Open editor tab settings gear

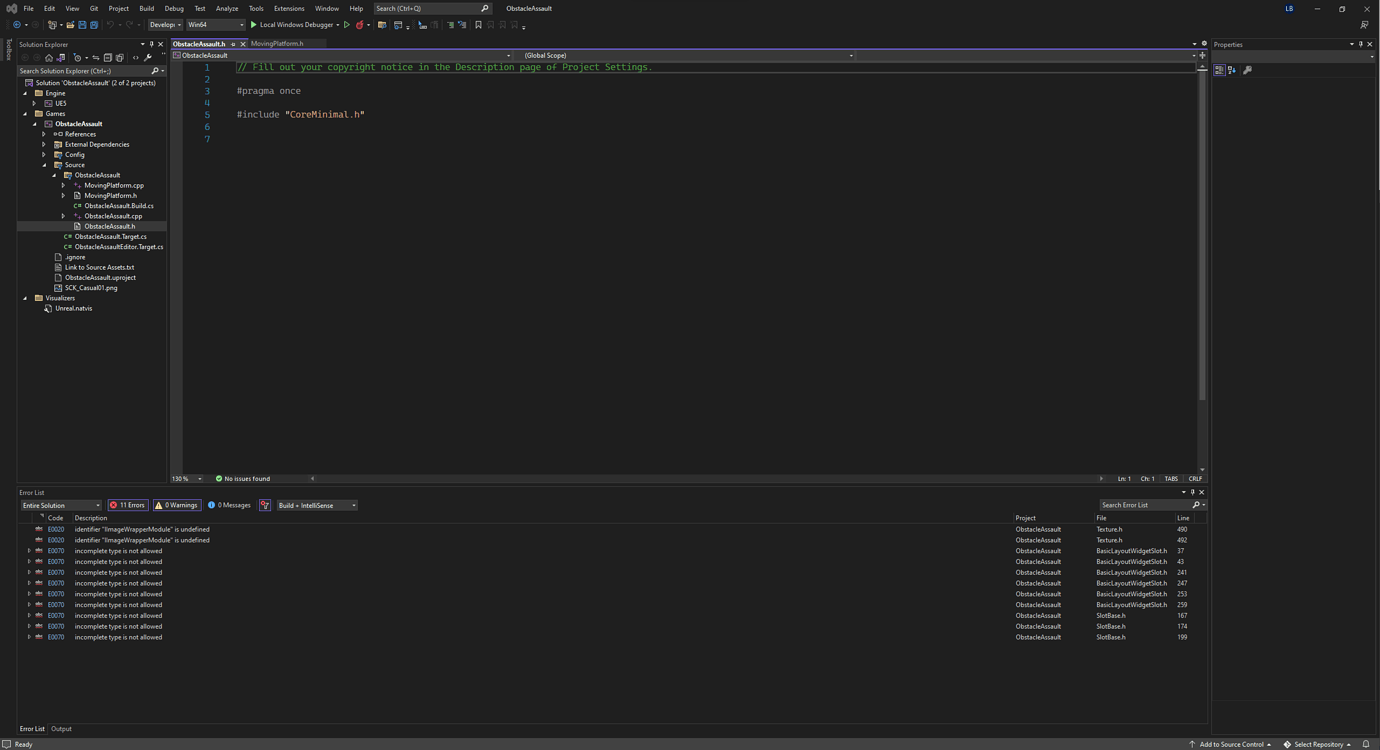point(1204,44)
